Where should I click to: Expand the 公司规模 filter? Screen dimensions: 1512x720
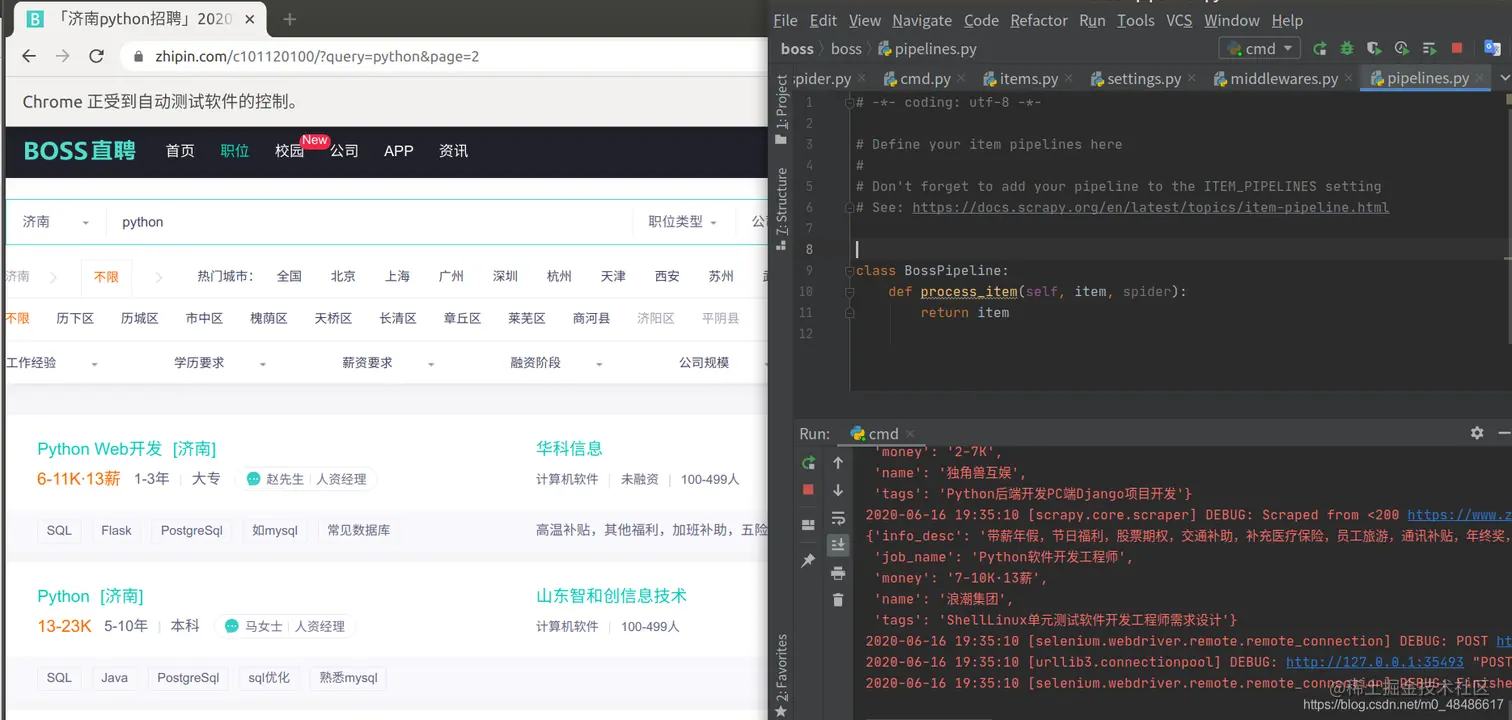coord(722,363)
